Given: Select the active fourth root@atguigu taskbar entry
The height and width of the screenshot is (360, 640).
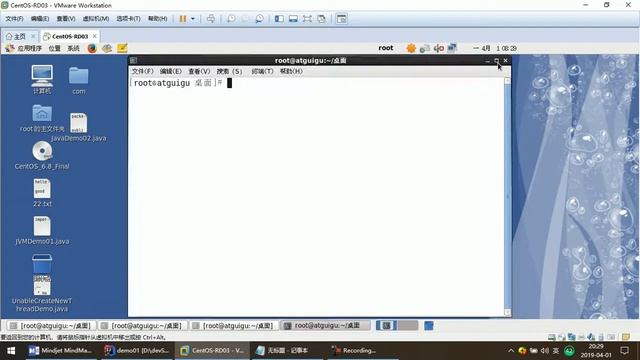Looking at the screenshot, I should (x=325, y=326).
